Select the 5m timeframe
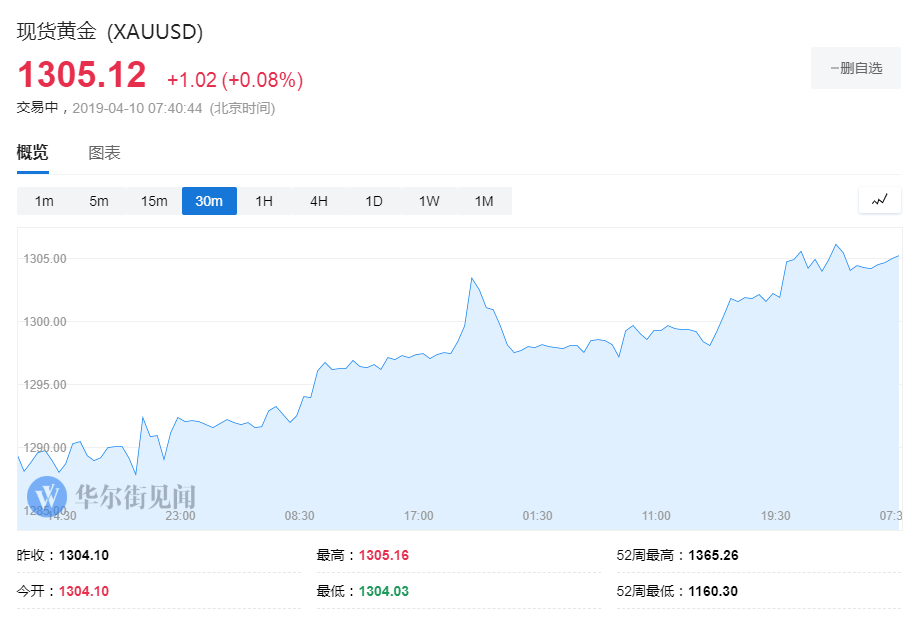The height and width of the screenshot is (617, 912). click(x=99, y=201)
